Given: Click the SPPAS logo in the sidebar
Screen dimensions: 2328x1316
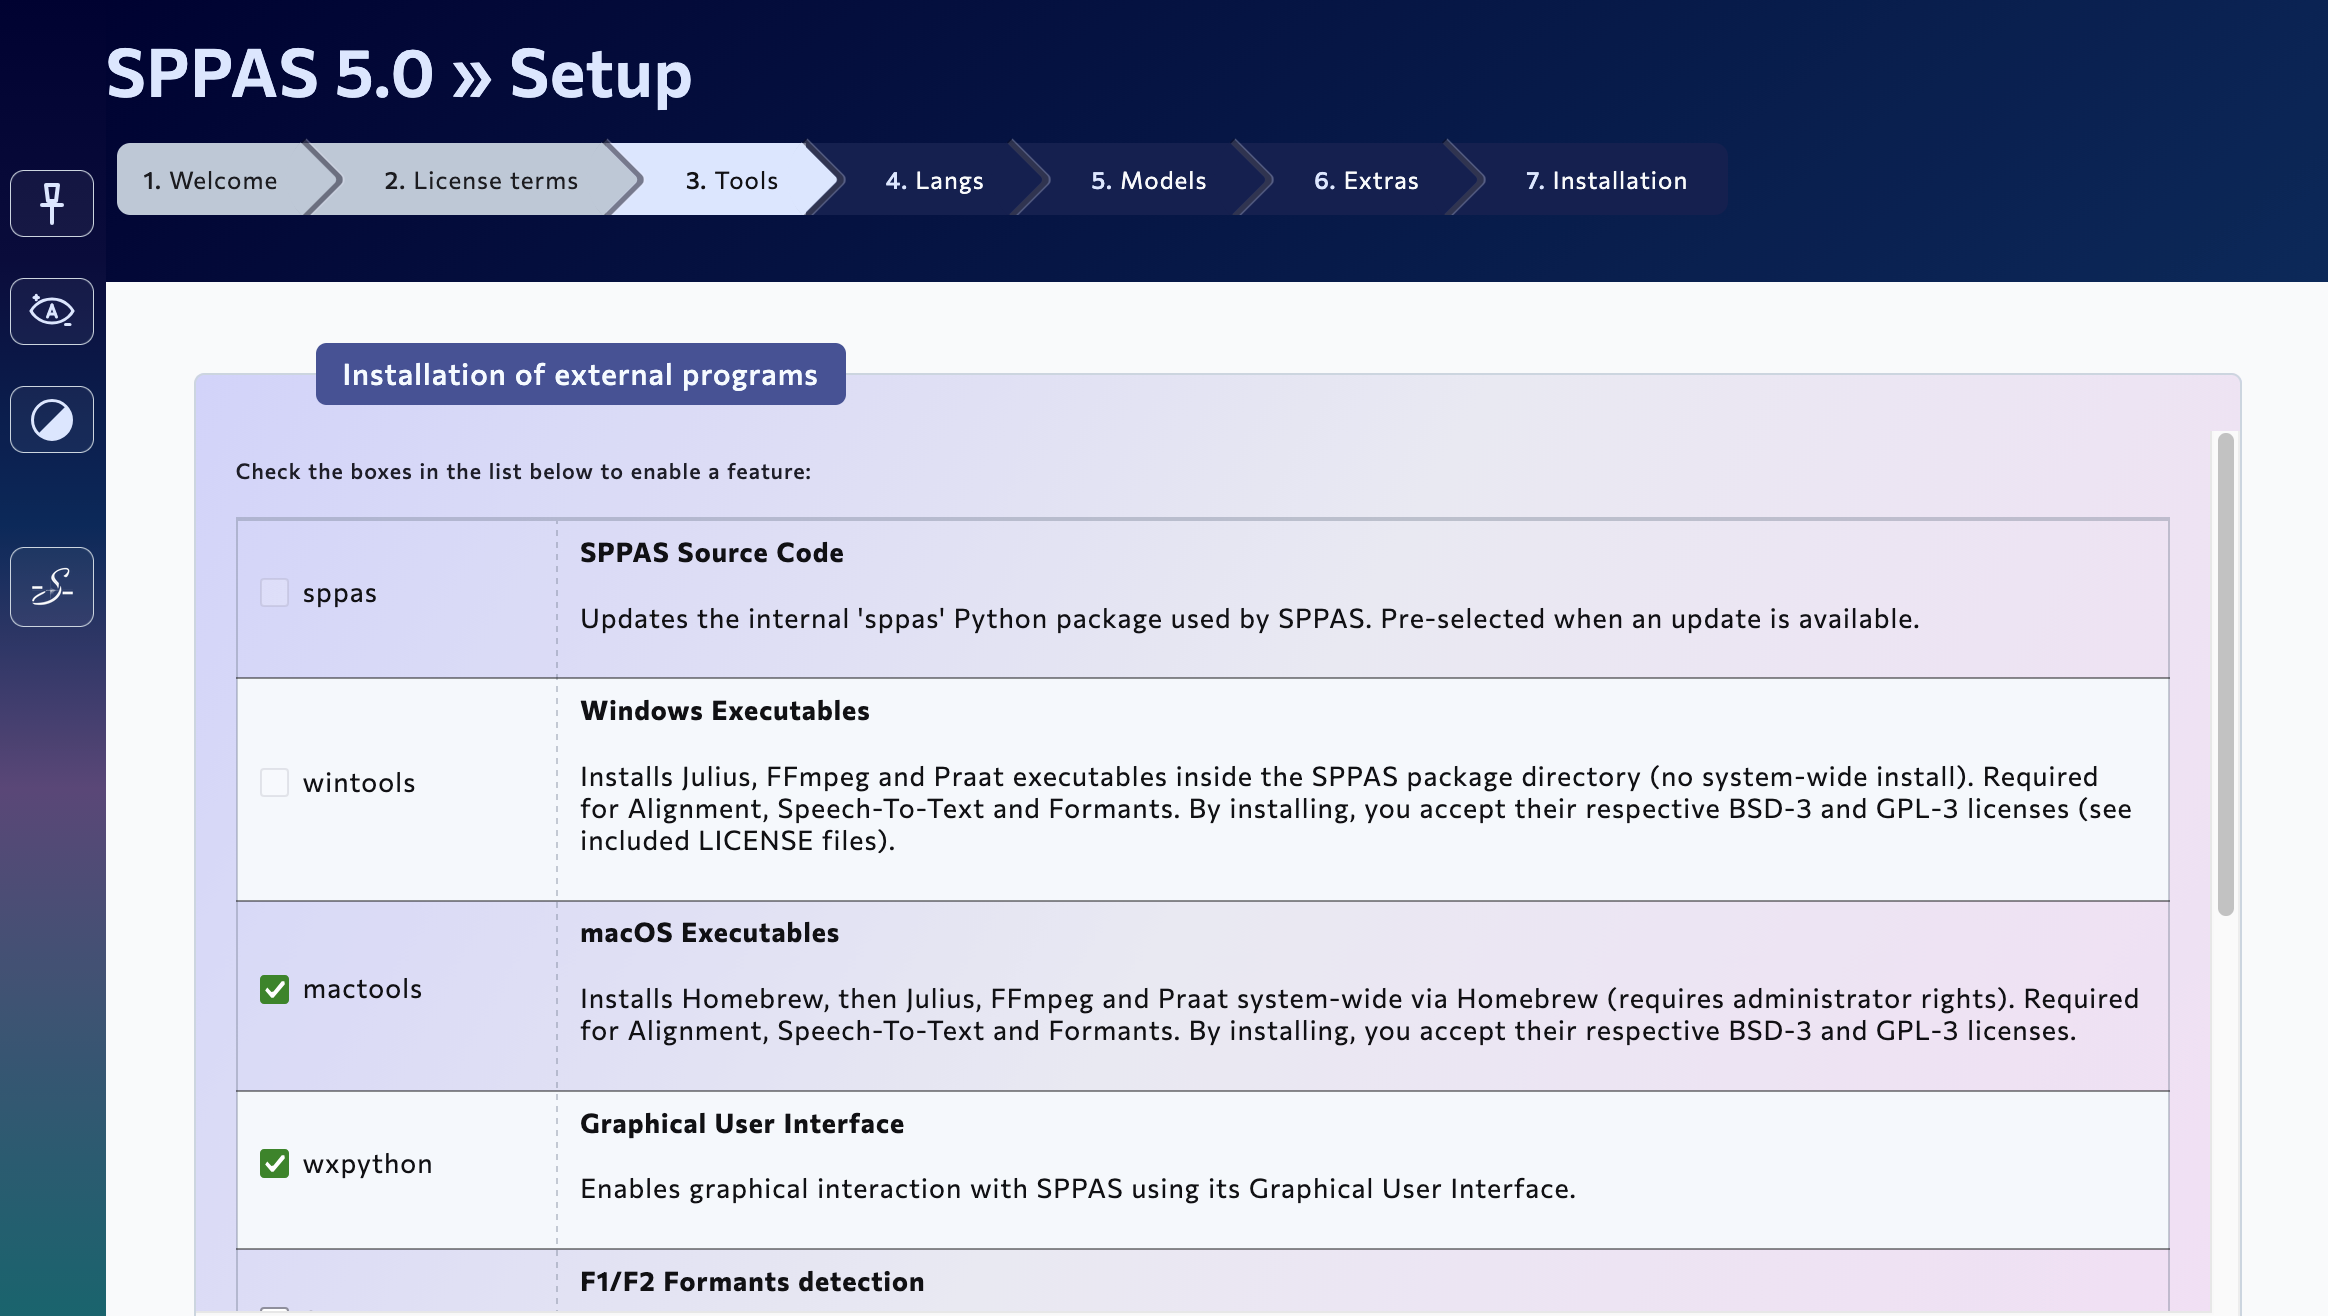Looking at the screenshot, I should (x=51, y=587).
